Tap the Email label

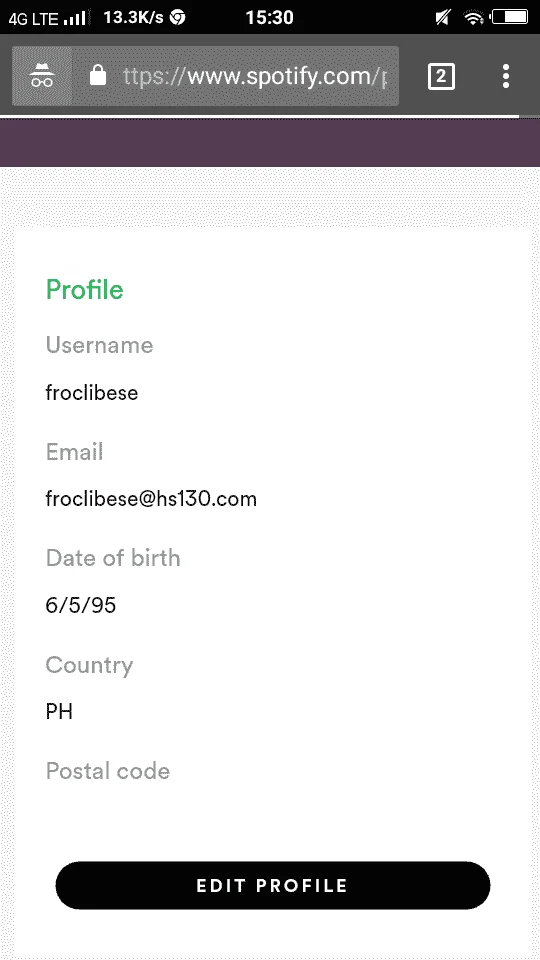click(x=75, y=452)
